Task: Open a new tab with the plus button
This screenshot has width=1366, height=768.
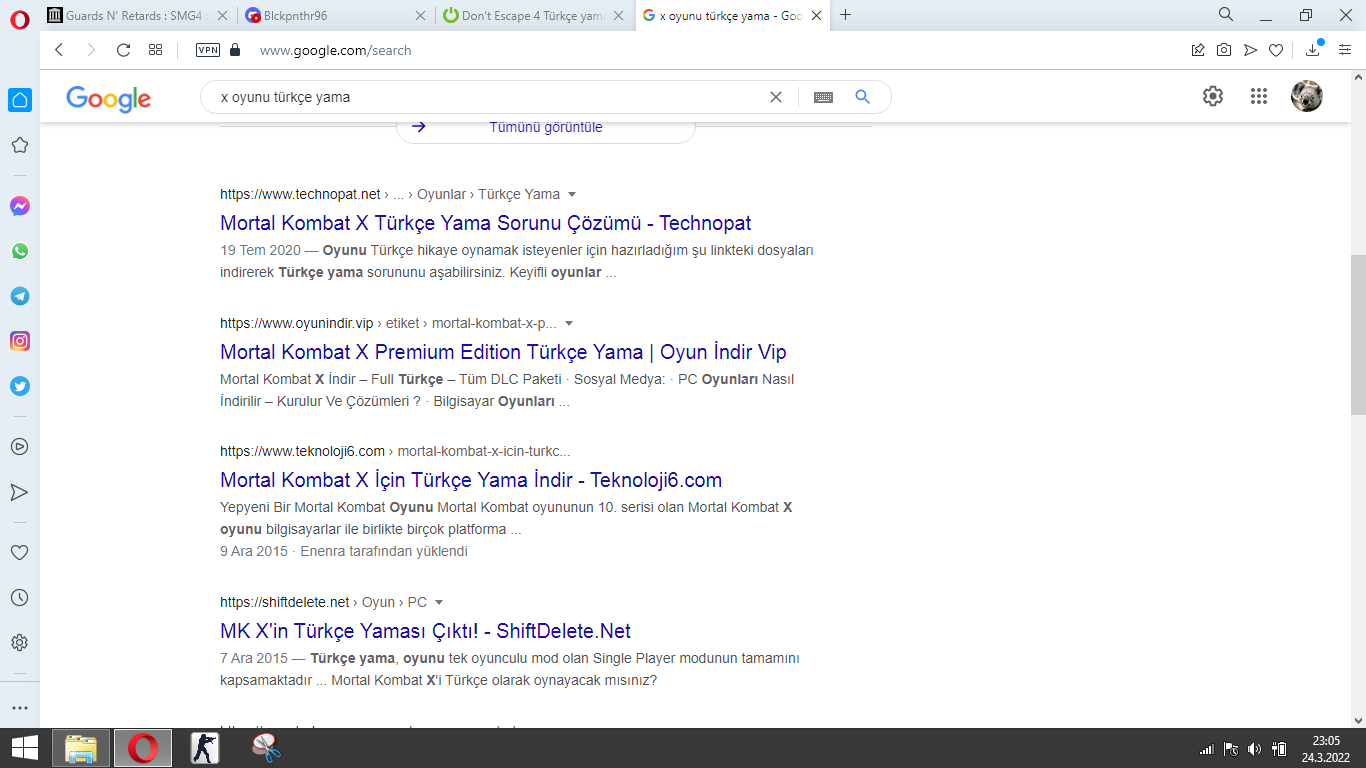Action: pos(846,15)
